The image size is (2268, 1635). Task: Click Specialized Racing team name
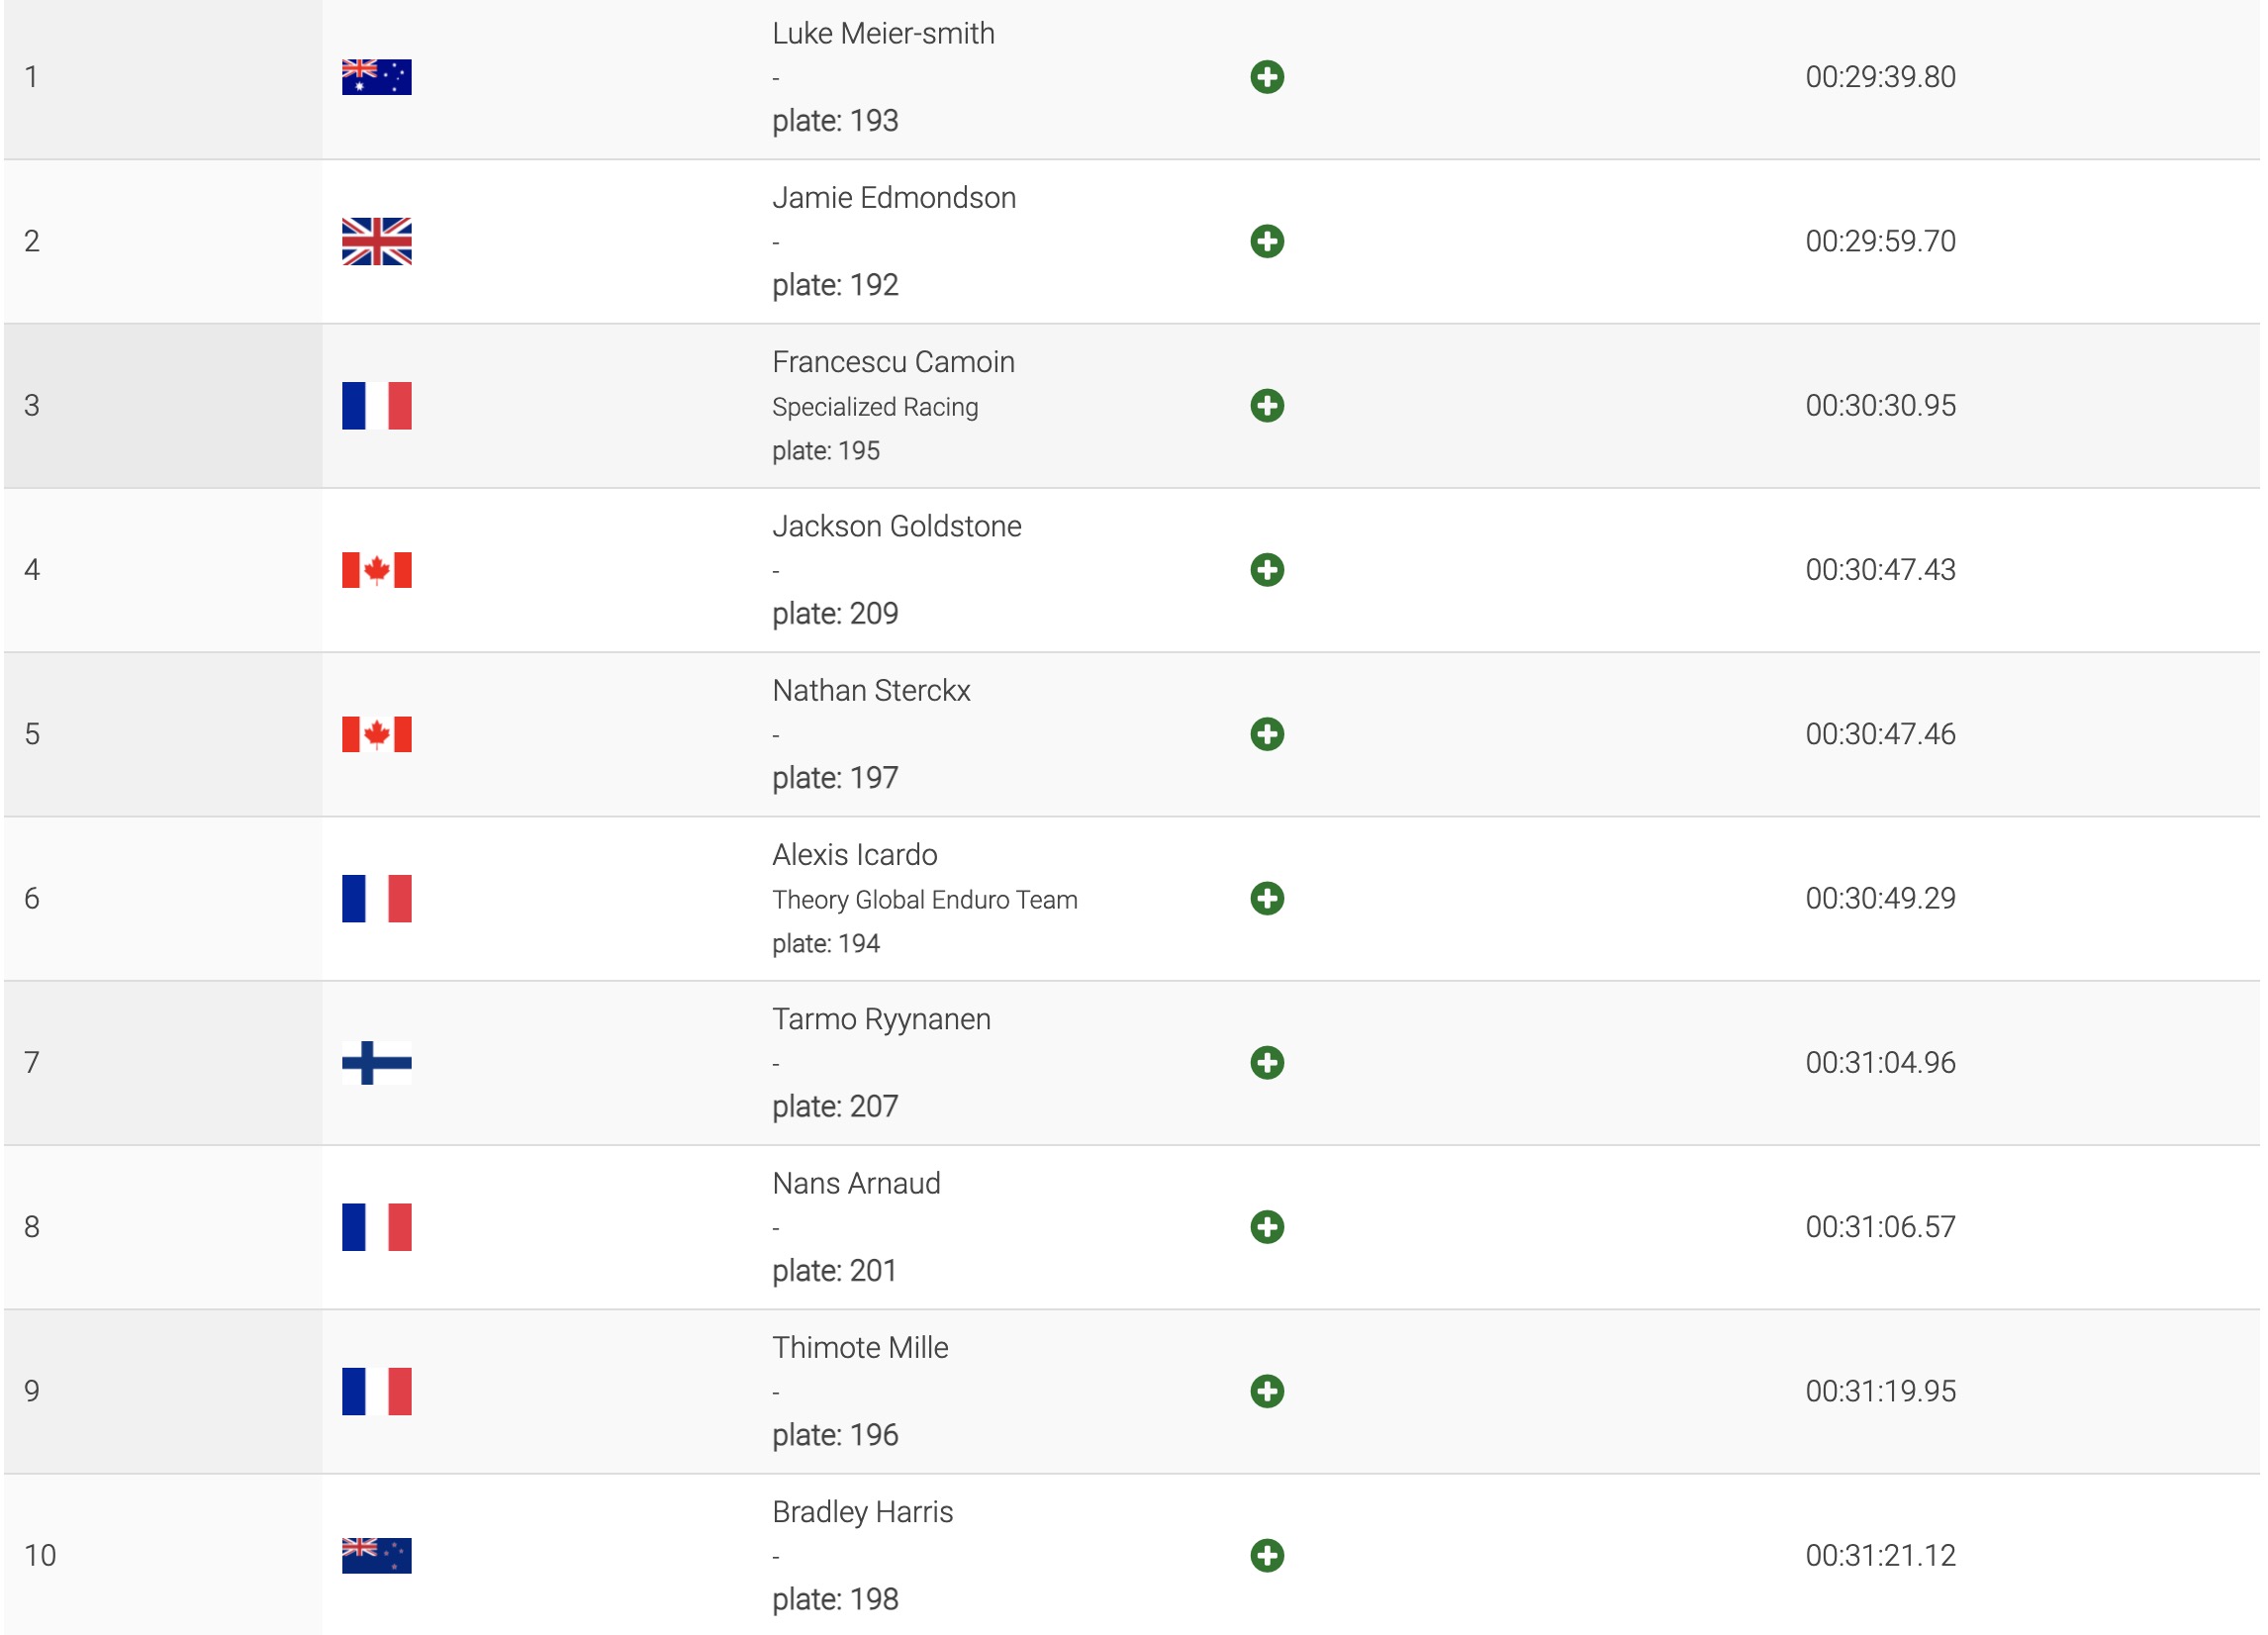click(x=875, y=407)
